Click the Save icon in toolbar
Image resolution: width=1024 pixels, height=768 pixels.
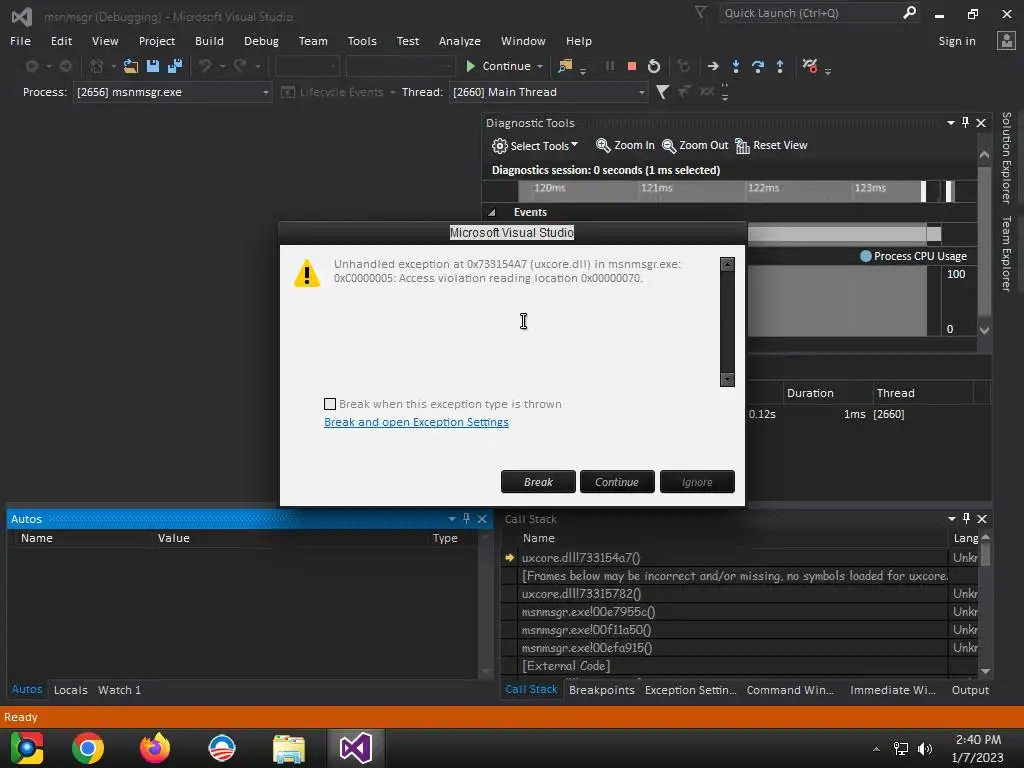tap(153, 66)
